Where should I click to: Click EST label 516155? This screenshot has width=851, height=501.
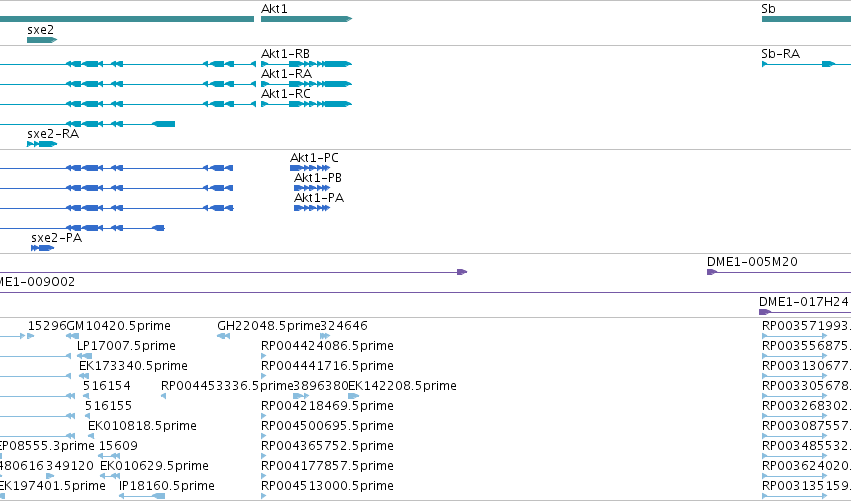click(x=108, y=406)
